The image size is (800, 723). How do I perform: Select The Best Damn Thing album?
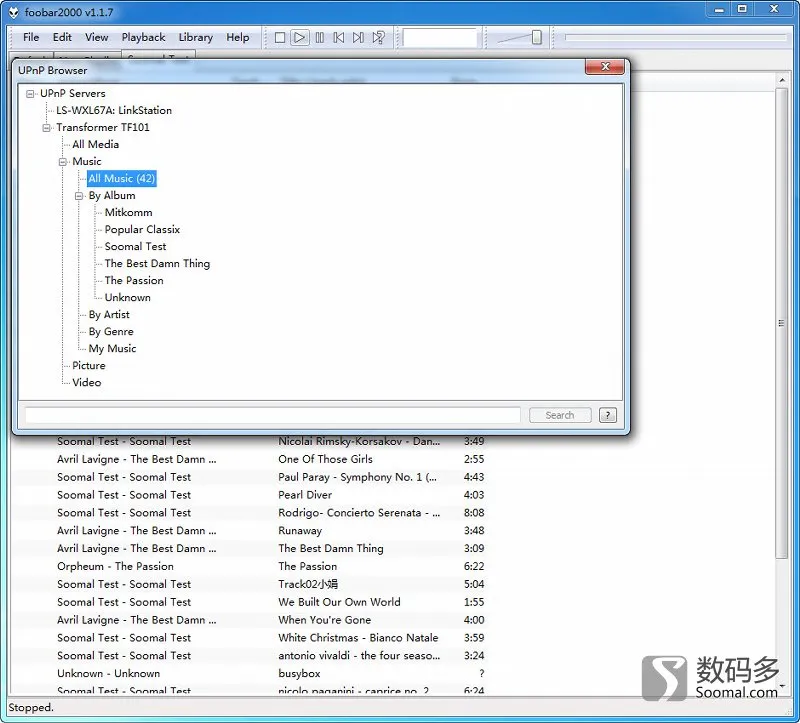pyautogui.click(x=157, y=263)
